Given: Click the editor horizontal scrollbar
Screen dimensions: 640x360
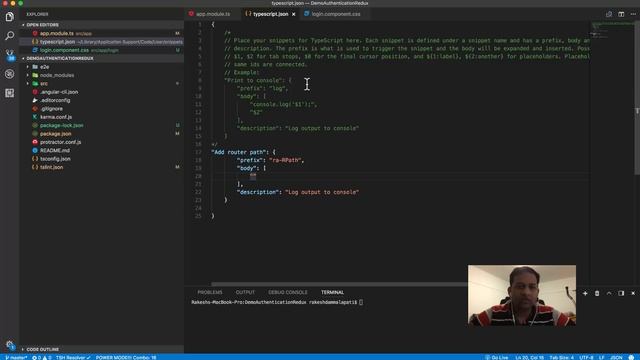Looking at the screenshot, I should coord(340,284).
